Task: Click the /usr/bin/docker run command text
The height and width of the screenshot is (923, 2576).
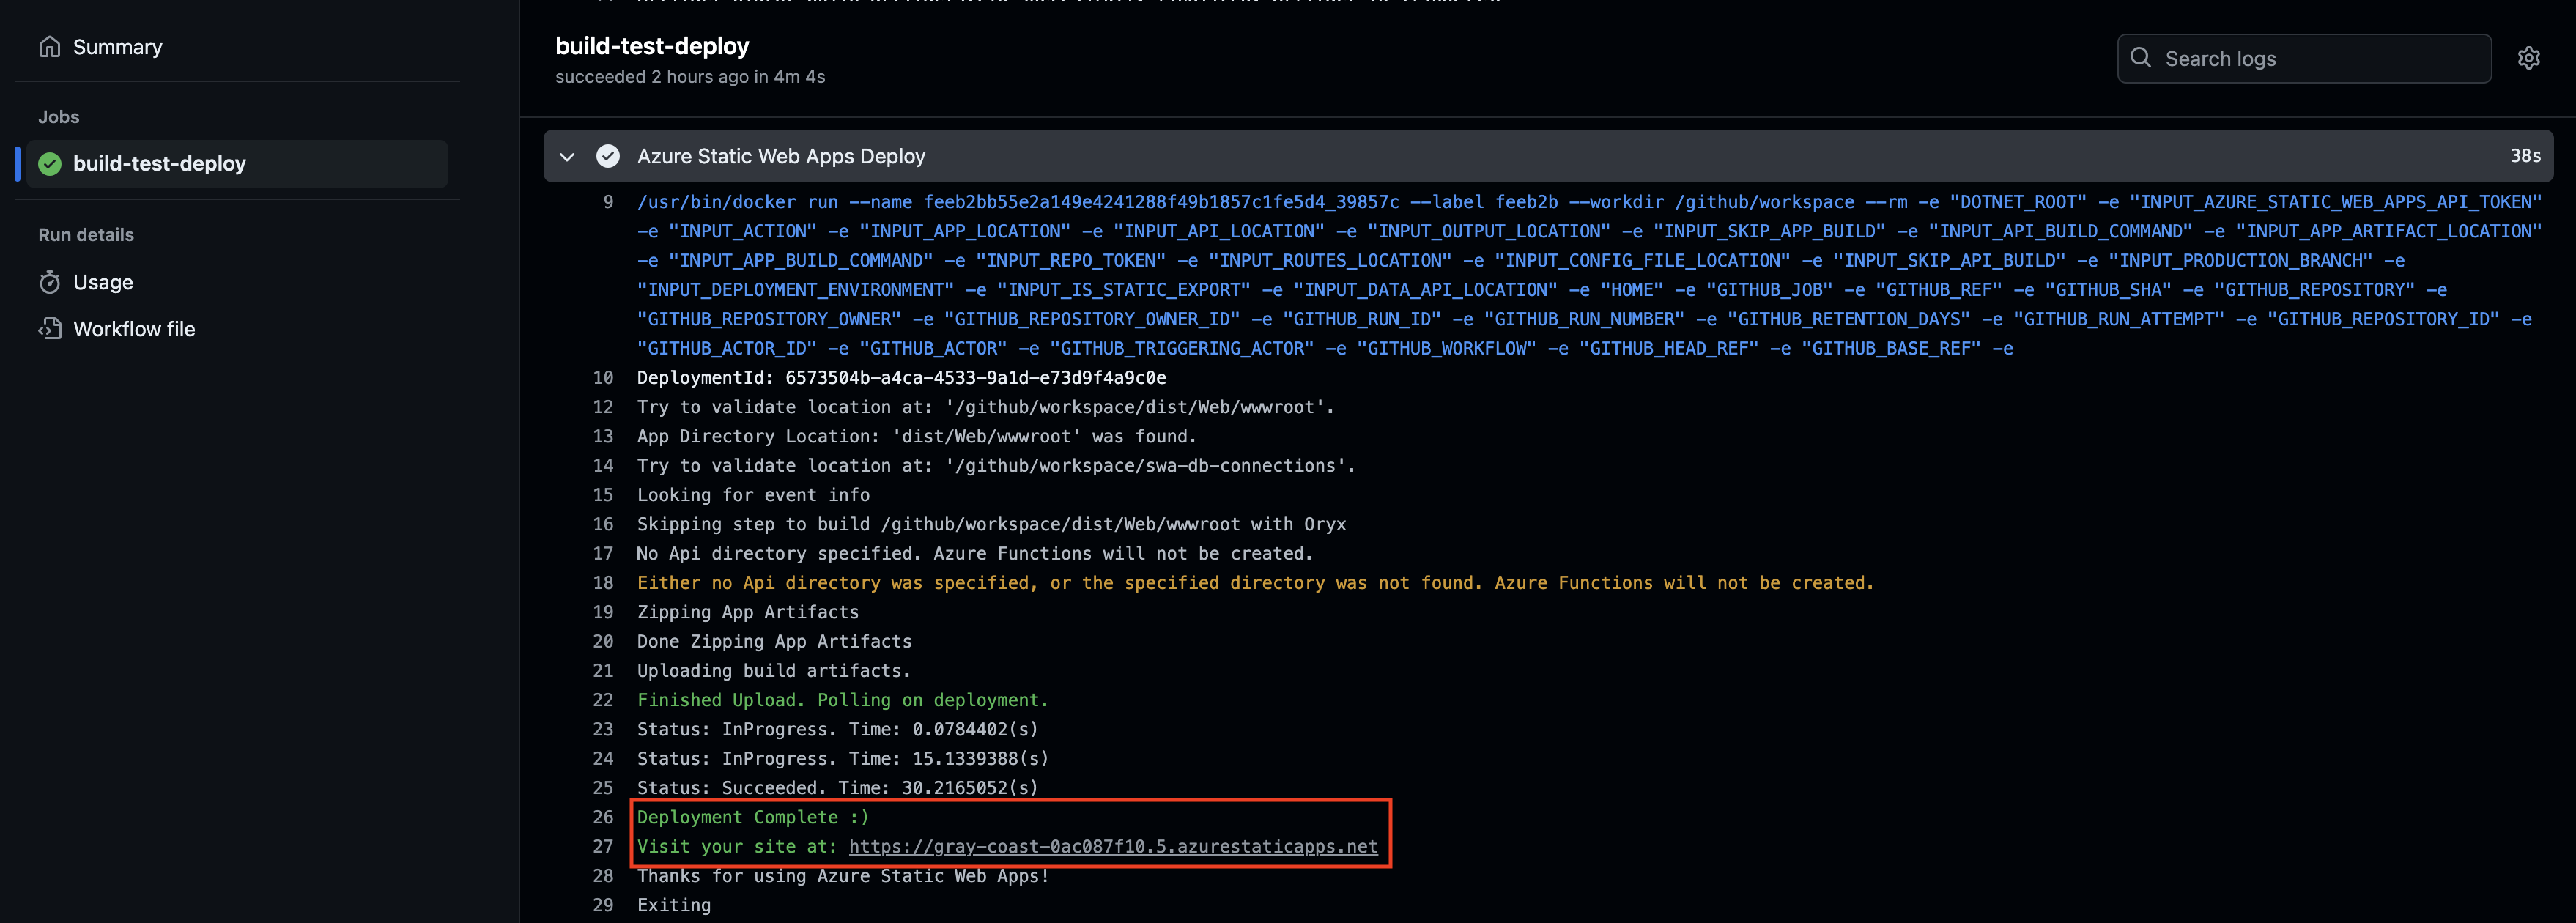Action: pos(1590,275)
